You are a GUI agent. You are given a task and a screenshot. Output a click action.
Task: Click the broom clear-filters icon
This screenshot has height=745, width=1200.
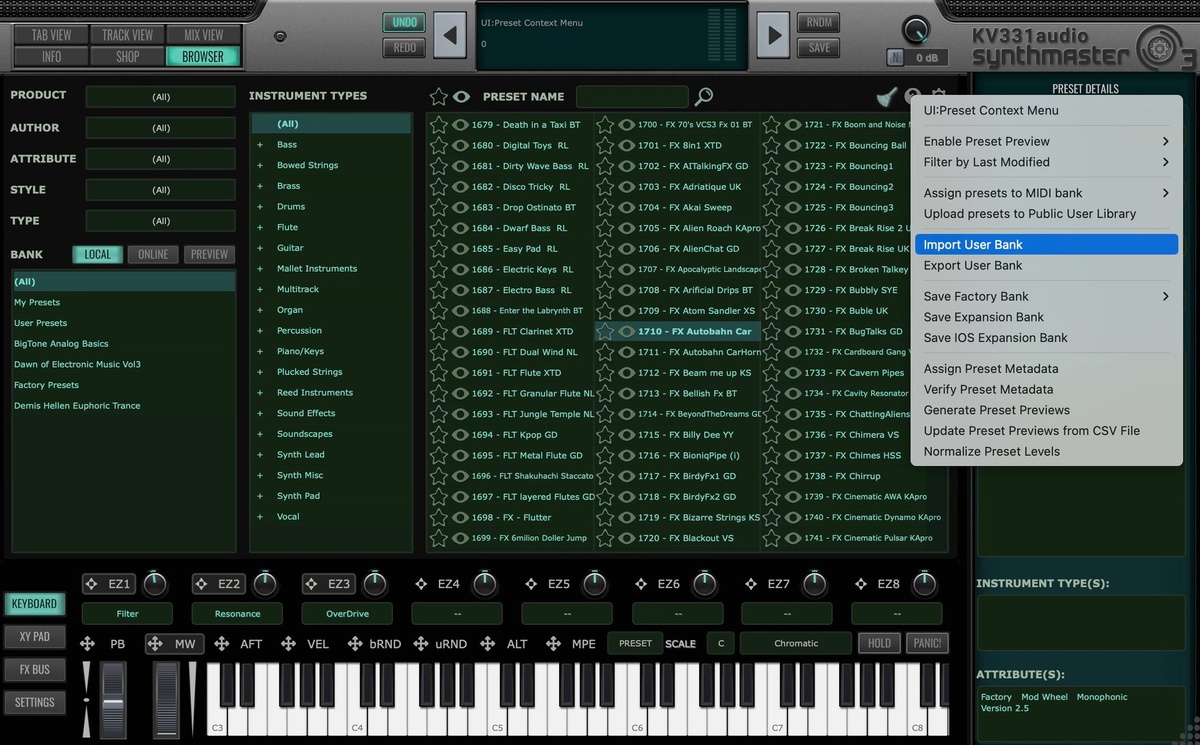tap(886, 97)
